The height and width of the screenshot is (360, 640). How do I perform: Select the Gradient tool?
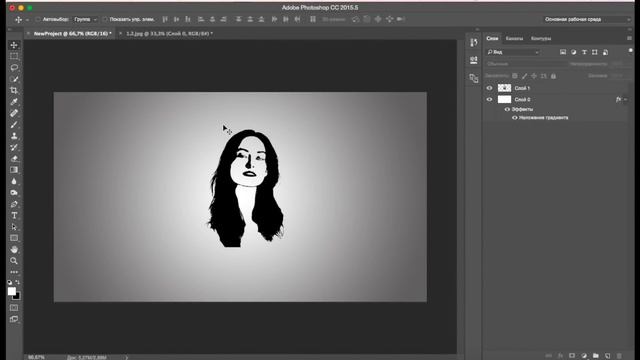(x=14, y=170)
